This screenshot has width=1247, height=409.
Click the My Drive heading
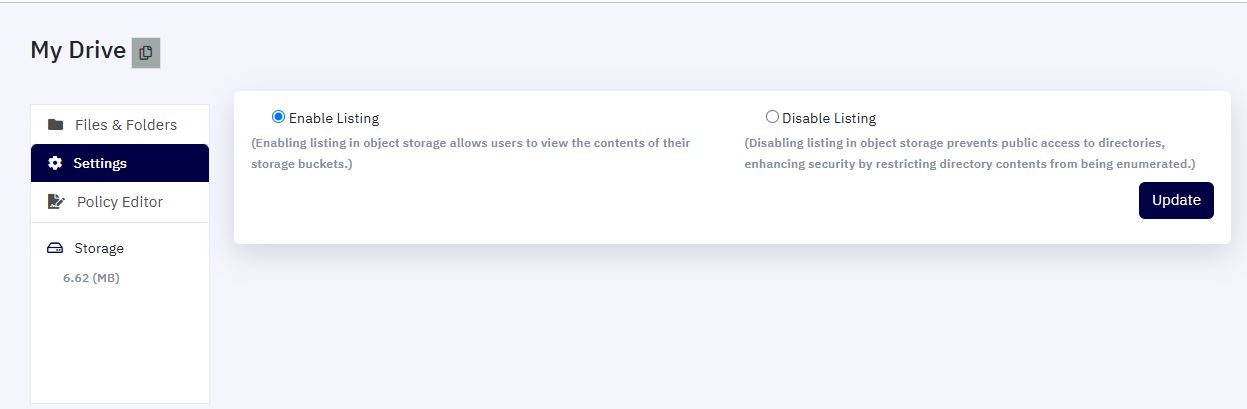[78, 50]
